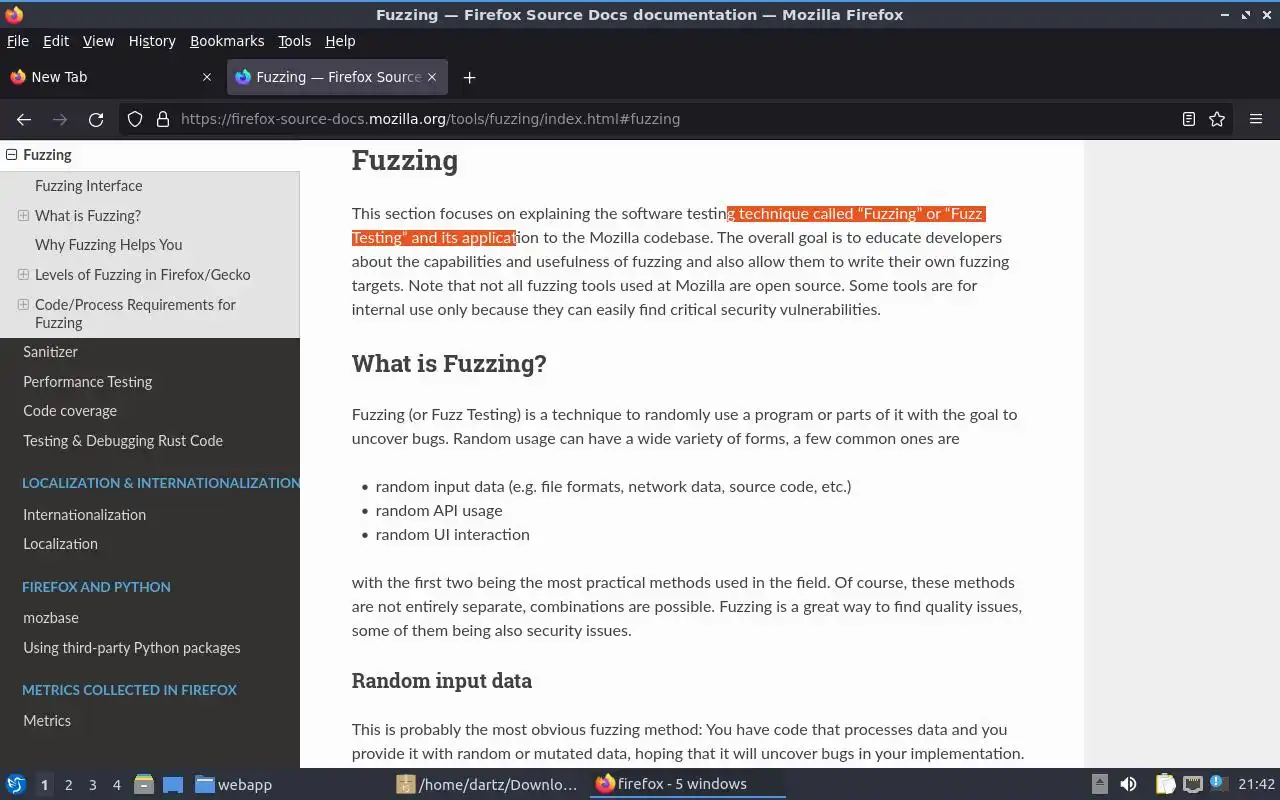The image size is (1280, 800).
Task: Click Levels of Fuzzing in Firefox/Gecko link text
Action: (x=143, y=275)
